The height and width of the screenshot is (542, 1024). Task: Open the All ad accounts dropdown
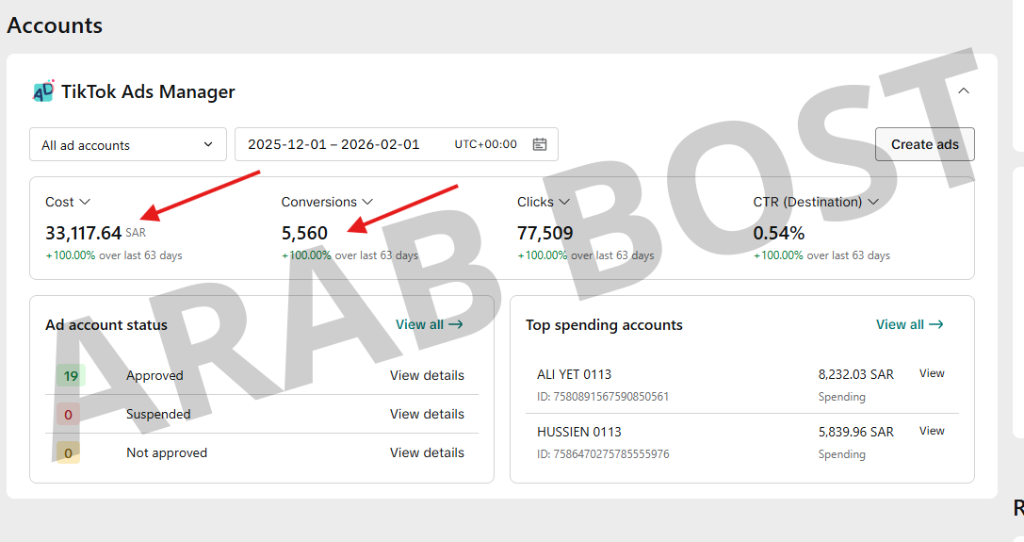(x=128, y=144)
